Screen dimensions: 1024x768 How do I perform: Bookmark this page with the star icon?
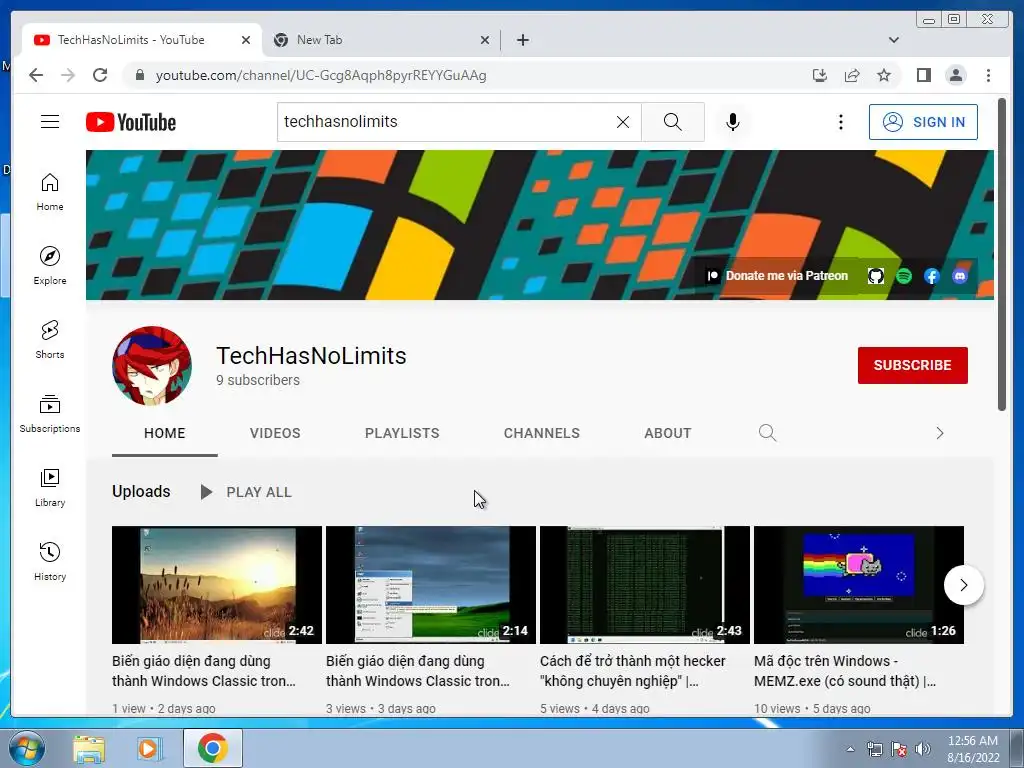click(884, 75)
